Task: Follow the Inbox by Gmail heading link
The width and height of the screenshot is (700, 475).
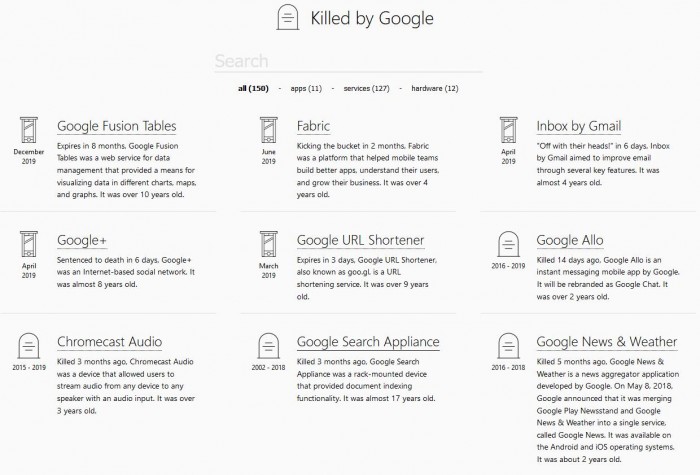Action: coord(578,126)
